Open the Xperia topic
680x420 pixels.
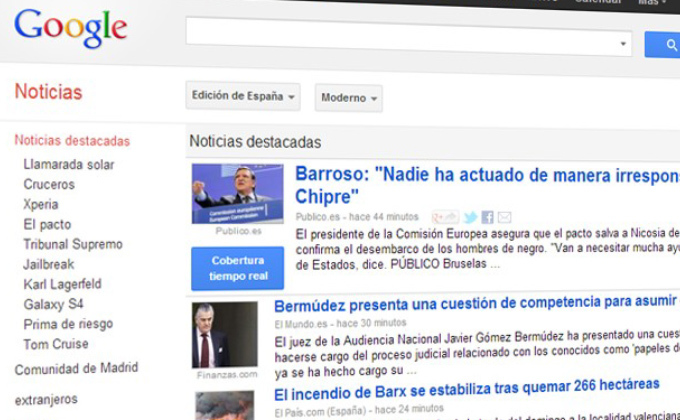point(41,204)
